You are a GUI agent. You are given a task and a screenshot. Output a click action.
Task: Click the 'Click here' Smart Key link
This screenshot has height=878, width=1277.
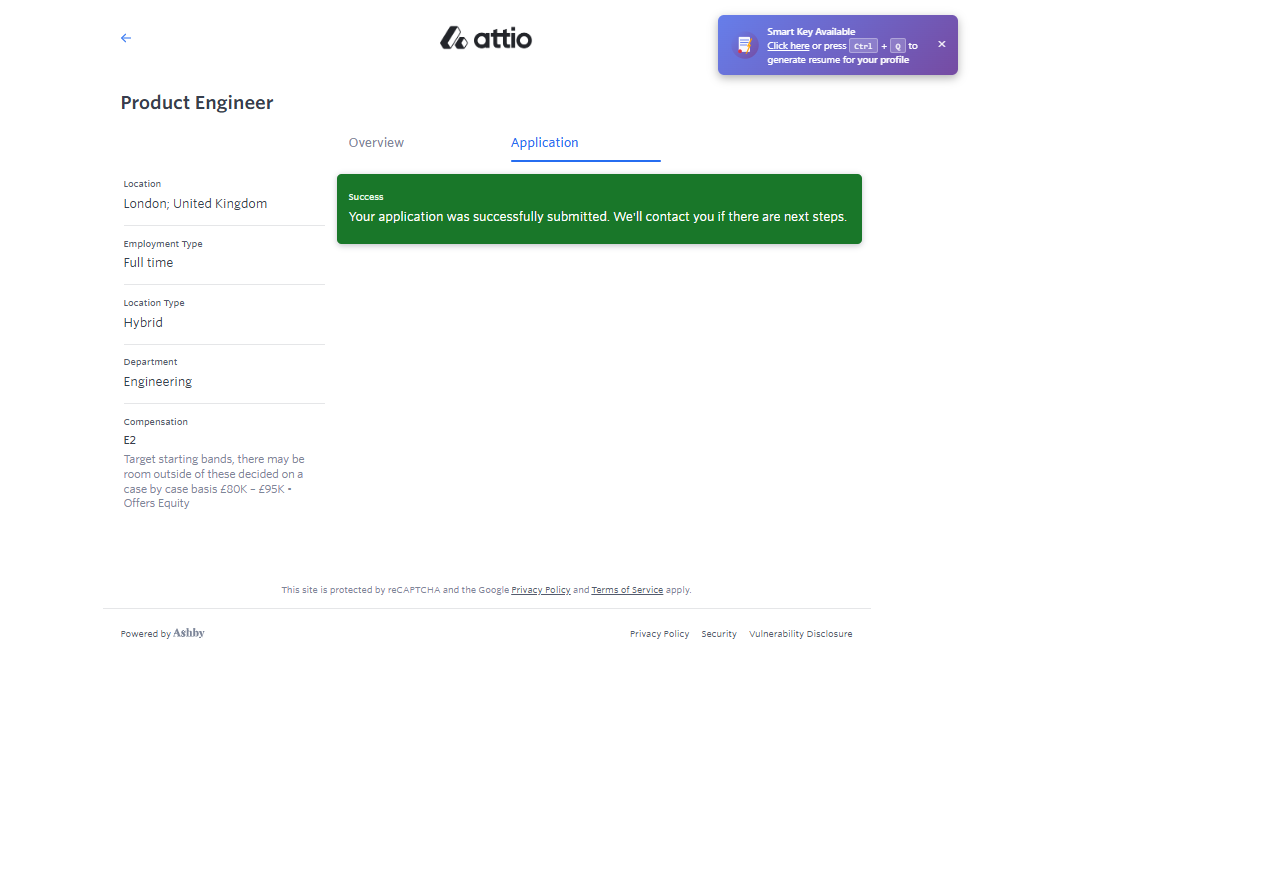tap(788, 46)
